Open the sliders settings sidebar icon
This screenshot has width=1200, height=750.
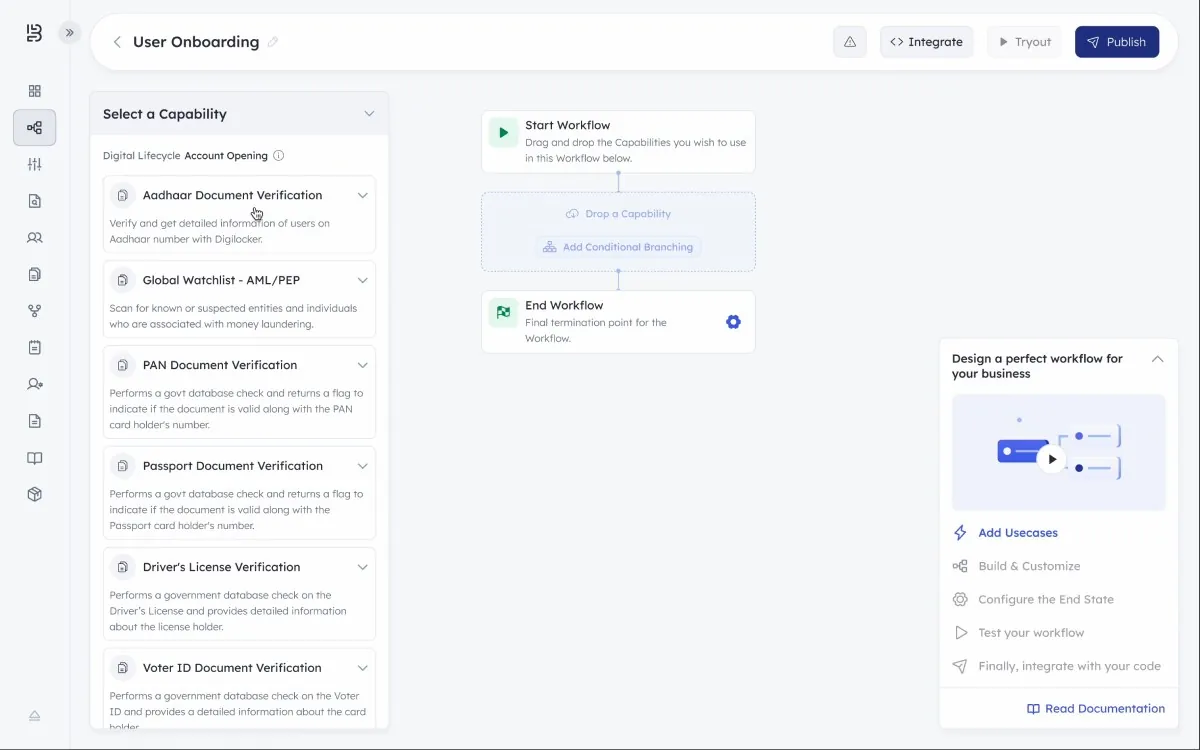coord(35,164)
